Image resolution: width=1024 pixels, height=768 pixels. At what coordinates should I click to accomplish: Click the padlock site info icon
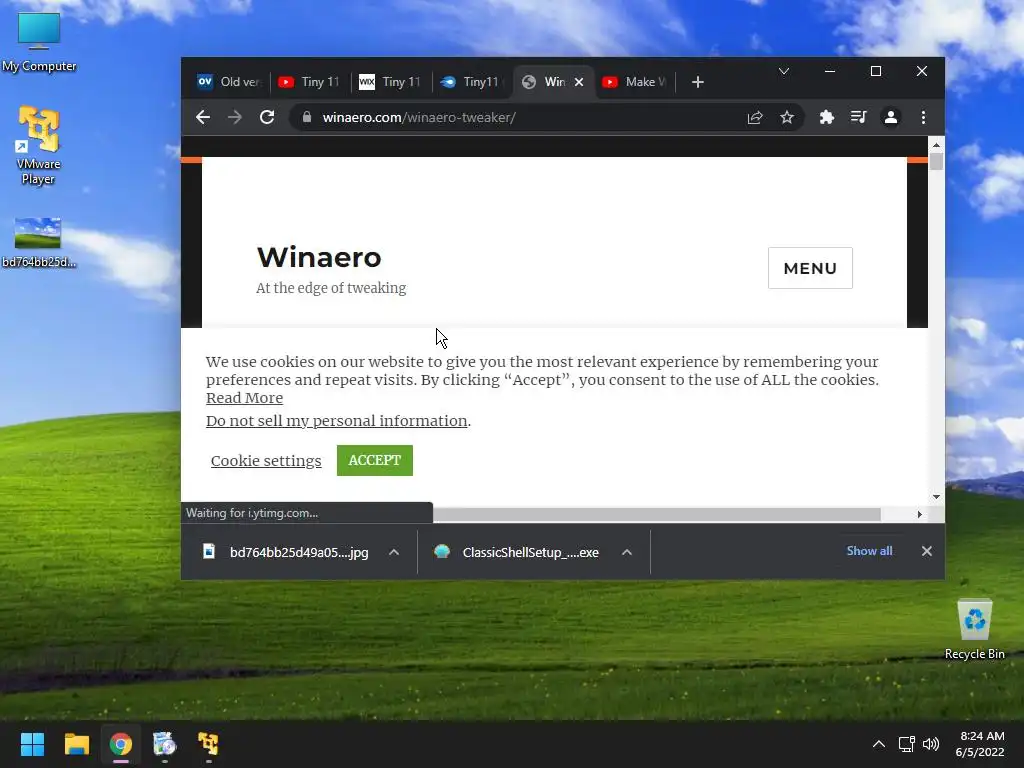point(306,118)
